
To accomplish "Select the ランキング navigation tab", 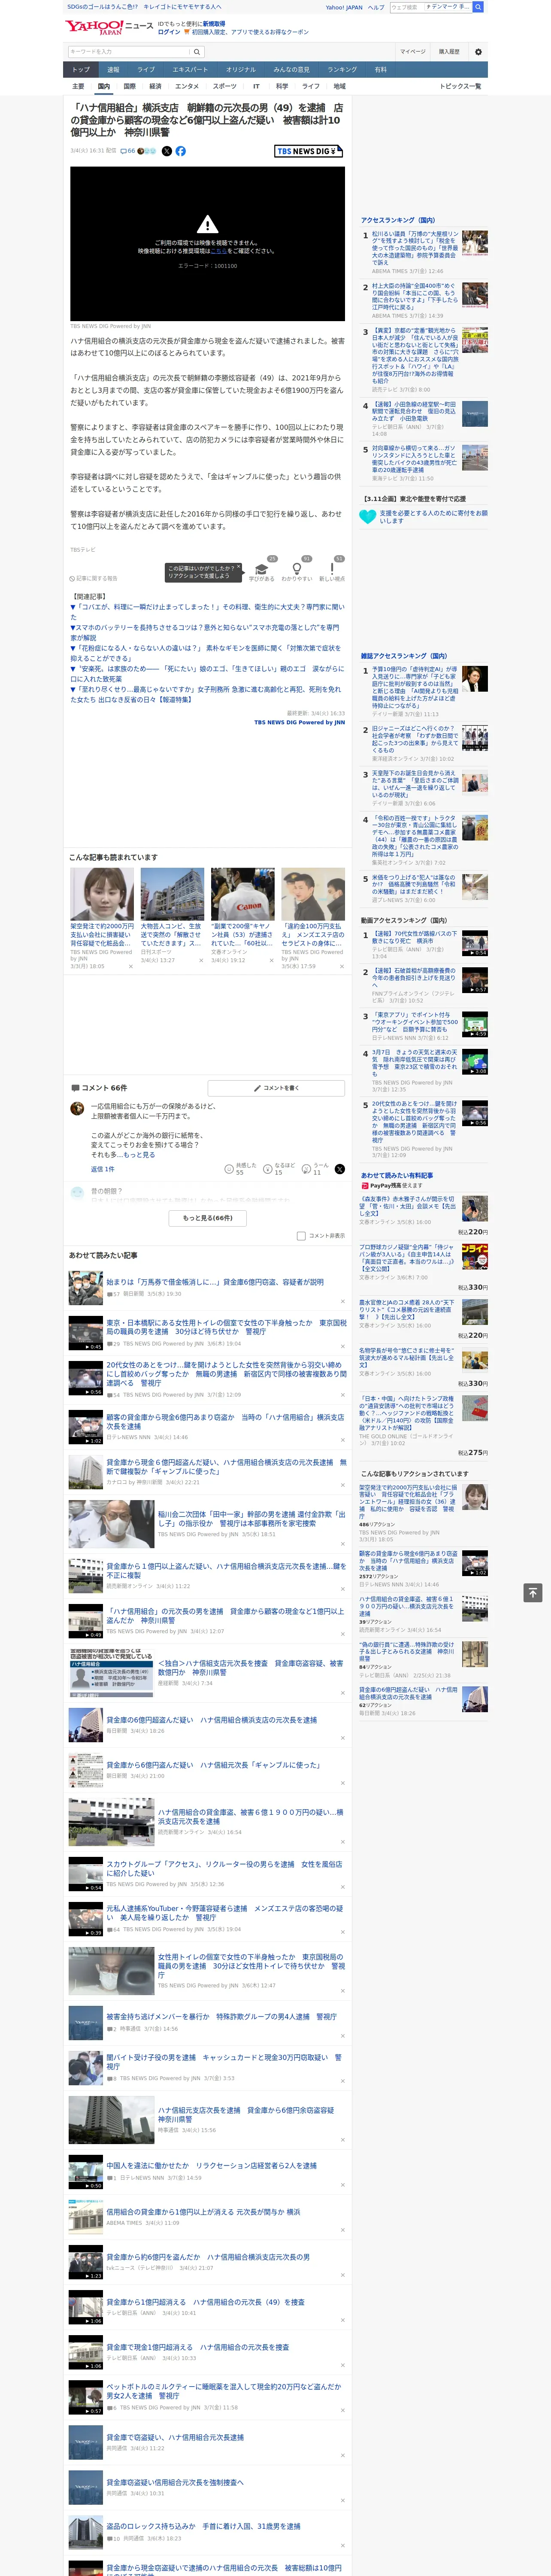I will click(342, 70).
